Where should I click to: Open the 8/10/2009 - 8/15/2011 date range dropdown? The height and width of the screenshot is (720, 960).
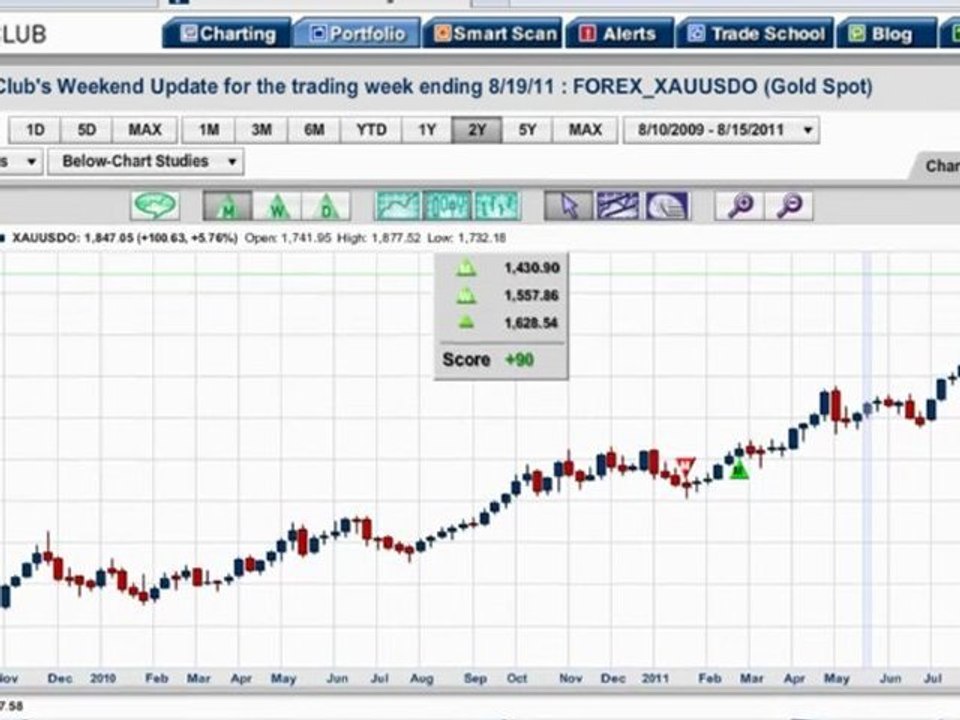(721, 130)
